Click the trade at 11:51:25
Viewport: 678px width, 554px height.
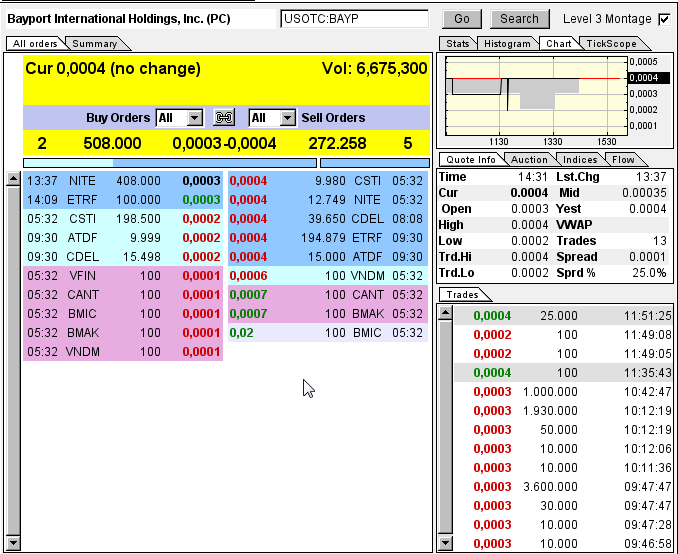(x=563, y=316)
